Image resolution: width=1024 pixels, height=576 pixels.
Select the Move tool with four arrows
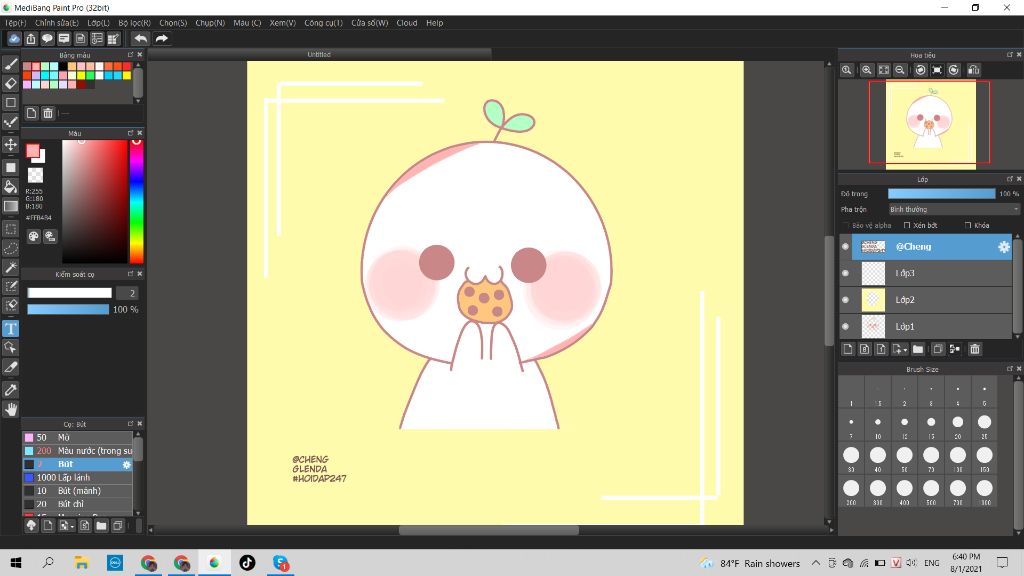[10, 144]
